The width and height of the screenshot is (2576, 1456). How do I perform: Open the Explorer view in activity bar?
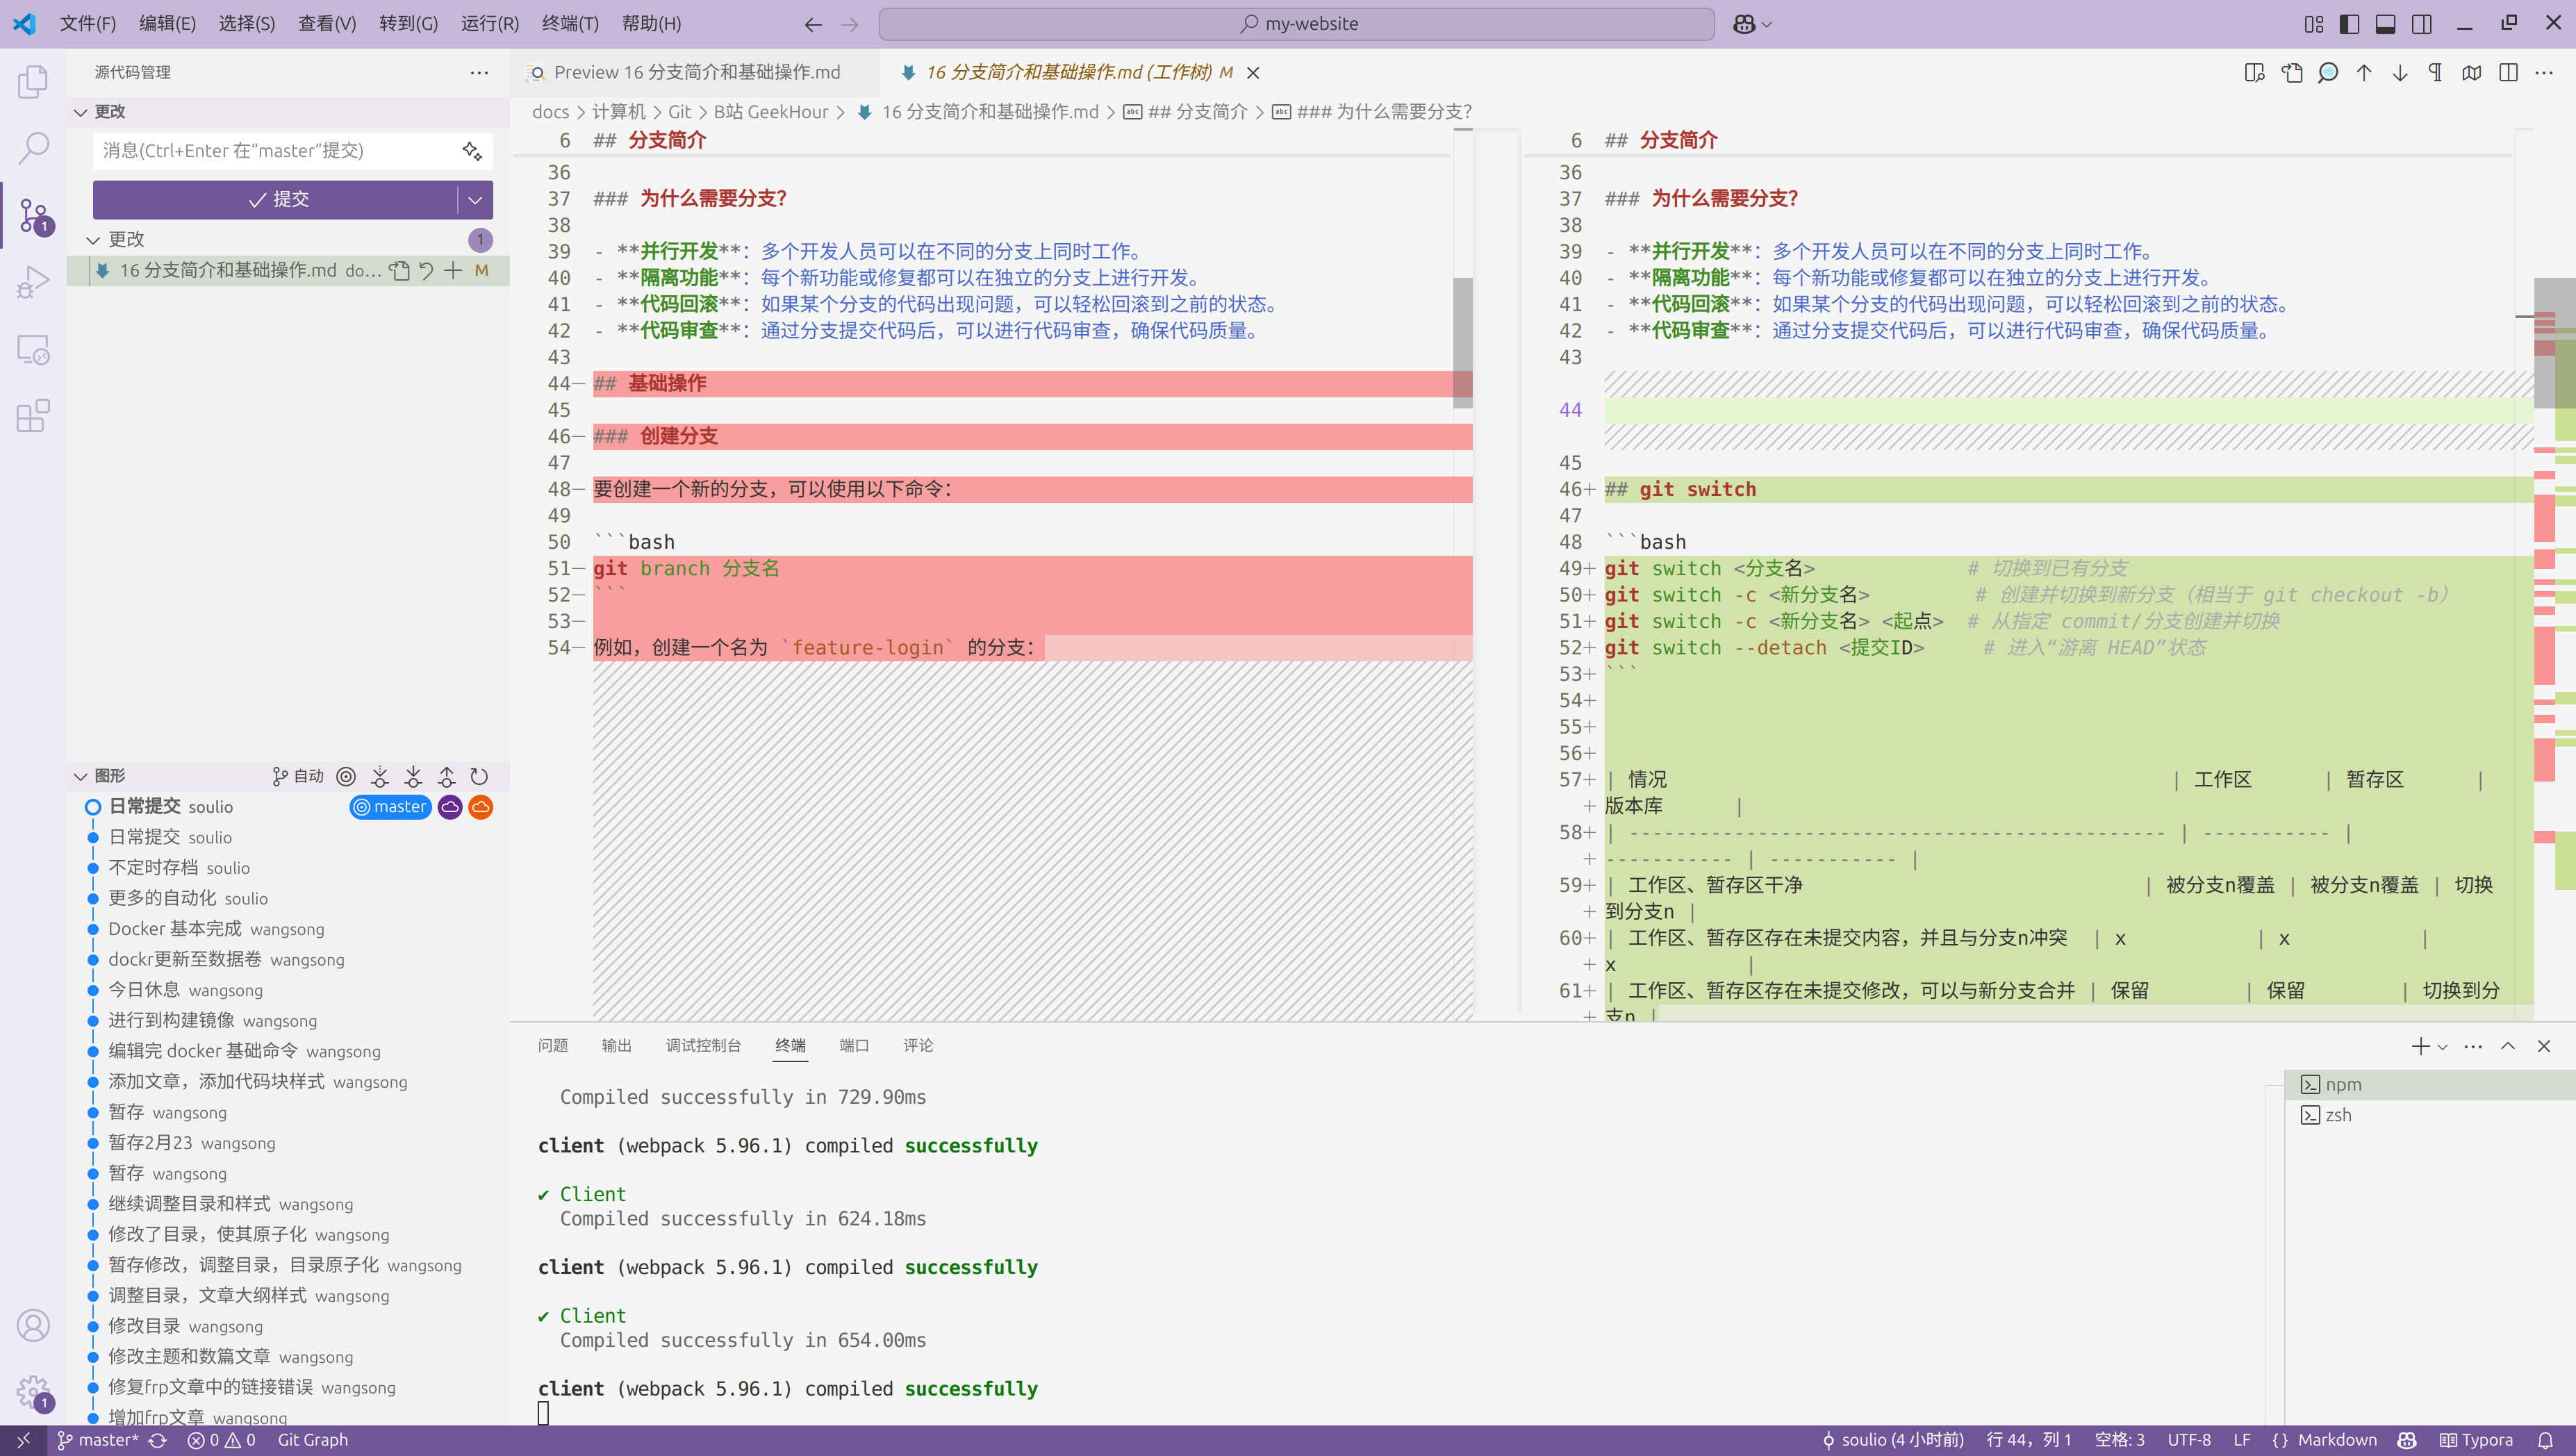tap(33, 82)
